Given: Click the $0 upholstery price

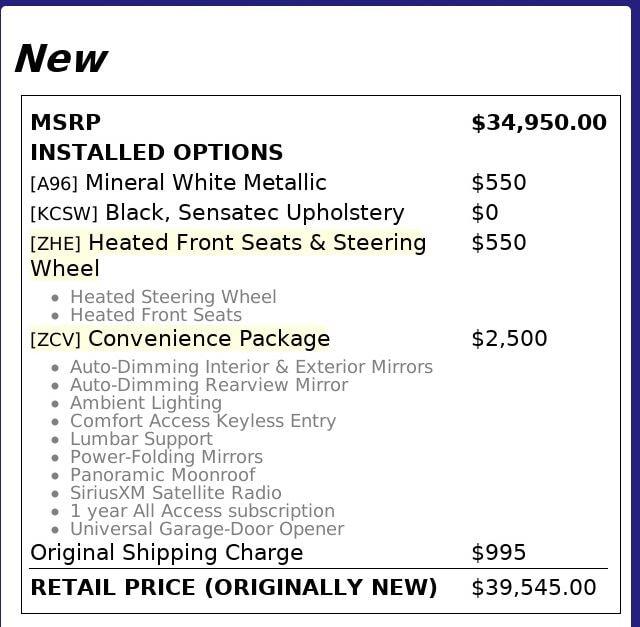Looking at the screenshot, I should coord(484,212).
